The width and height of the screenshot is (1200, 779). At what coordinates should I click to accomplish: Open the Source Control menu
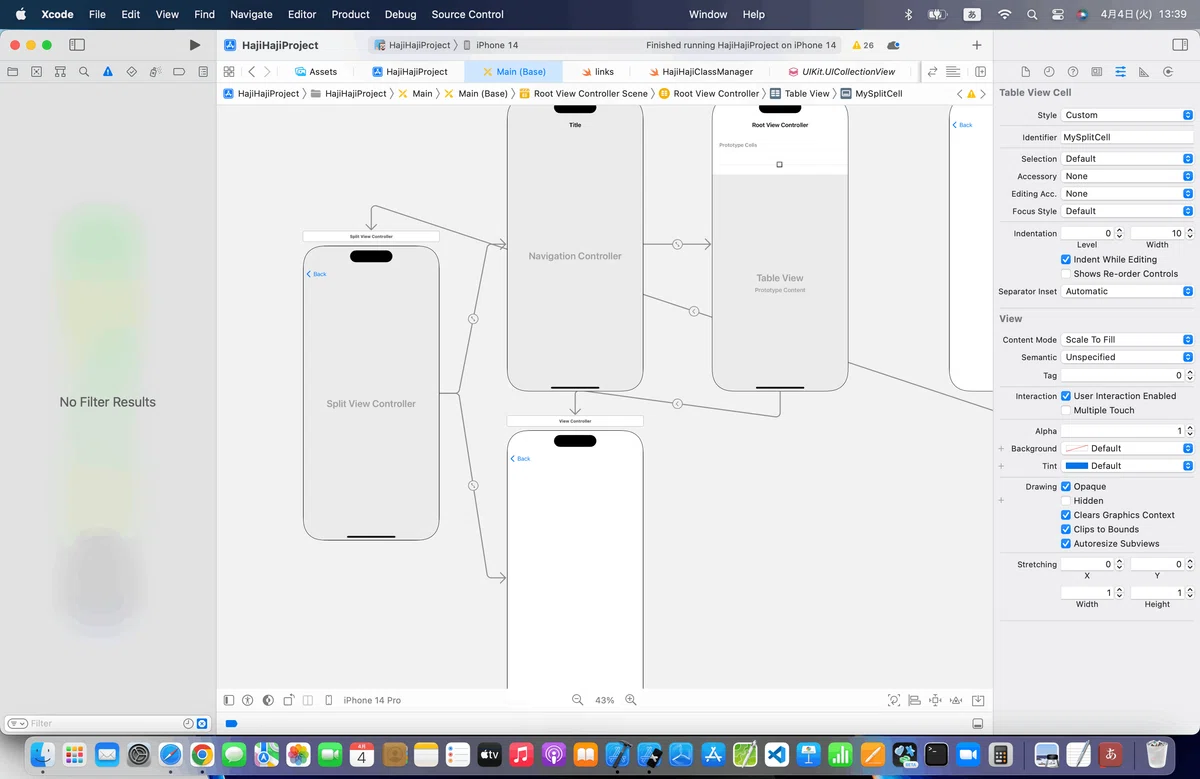click(467, 14)
